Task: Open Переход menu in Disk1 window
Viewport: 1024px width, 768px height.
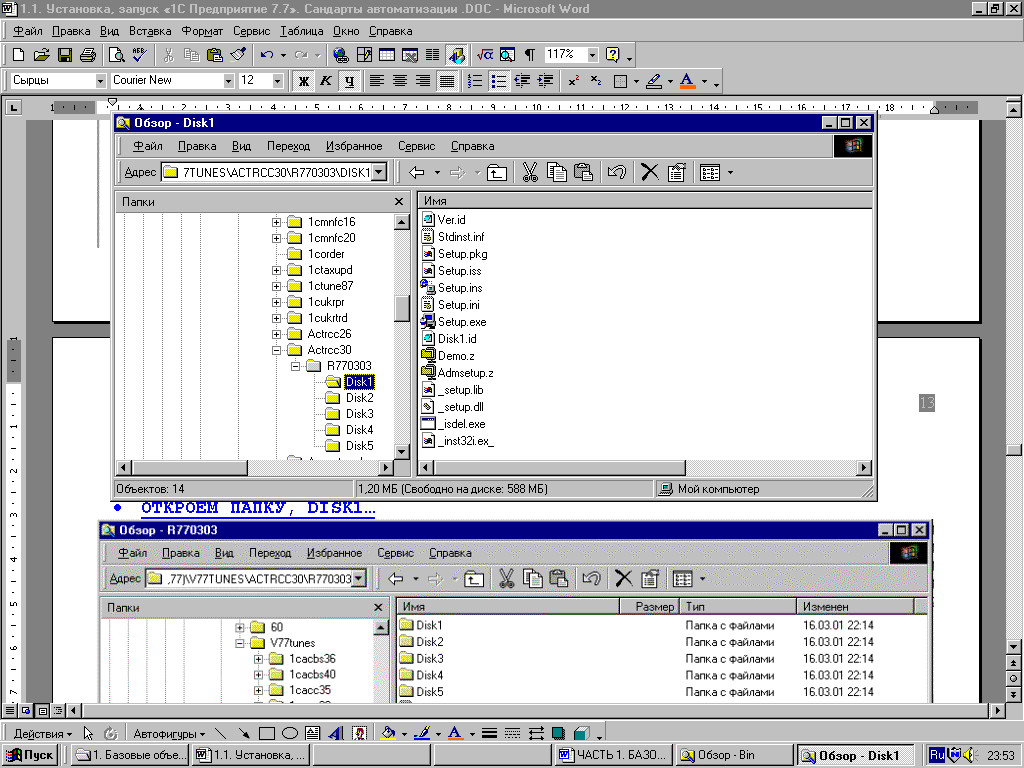Action: click(x=288, y=146)
